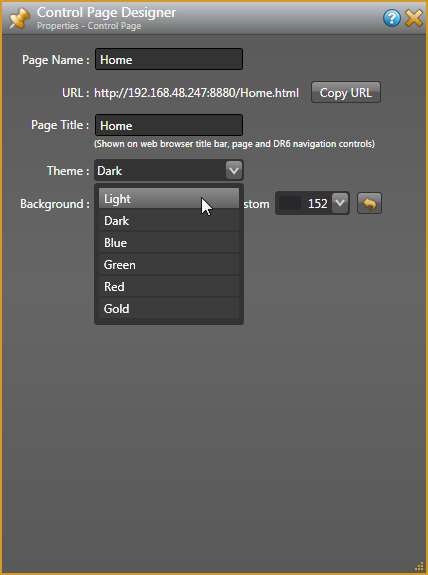Choose the Green theme option

(x=169, y=264)
